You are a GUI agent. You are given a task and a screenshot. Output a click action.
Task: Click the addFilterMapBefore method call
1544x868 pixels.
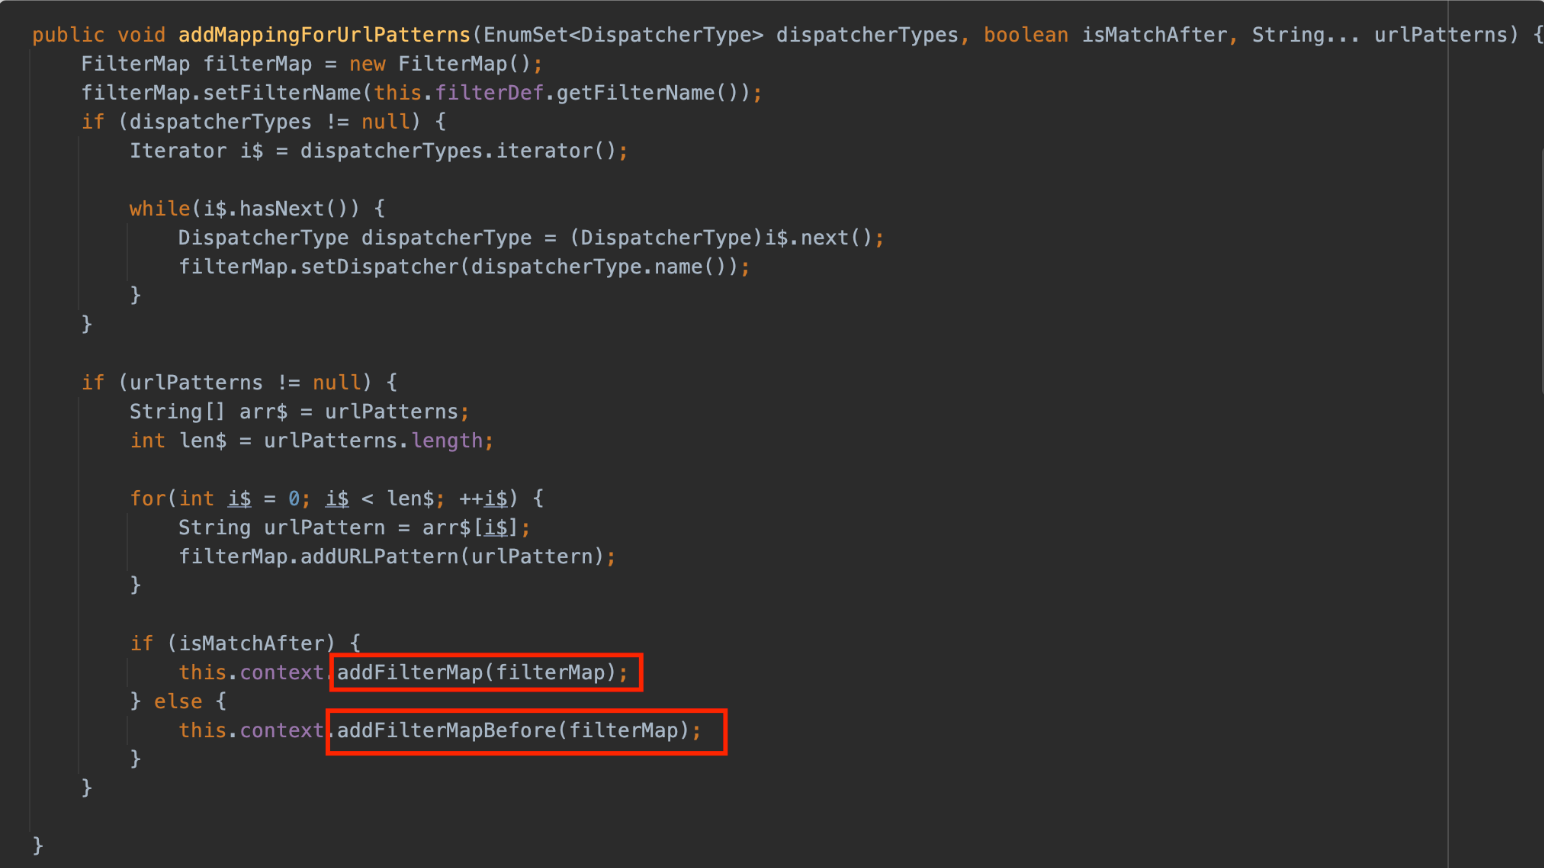446,731
